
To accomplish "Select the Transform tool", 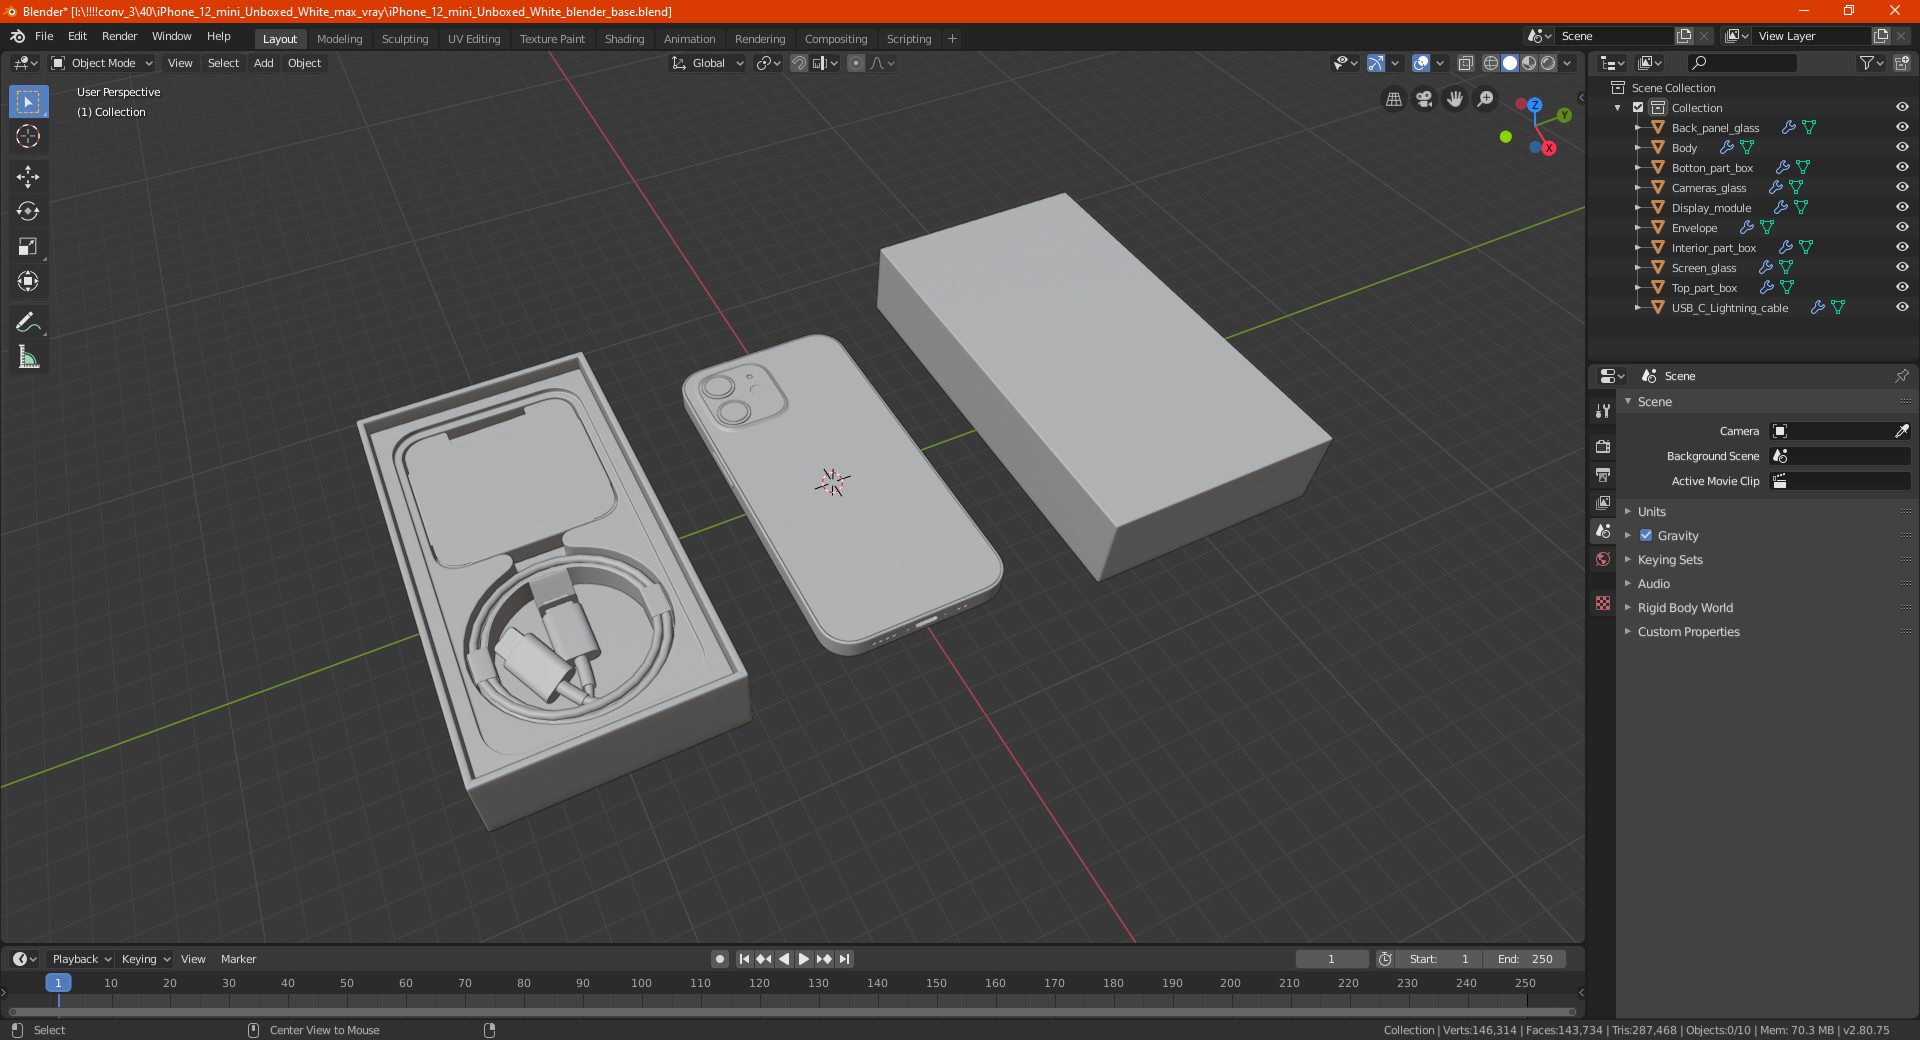I will (28, 282).
